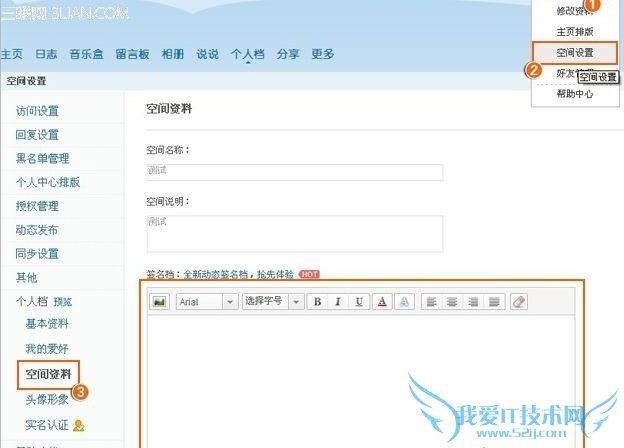Open 基本资料 in sidebar

click(x=47, y=324)
